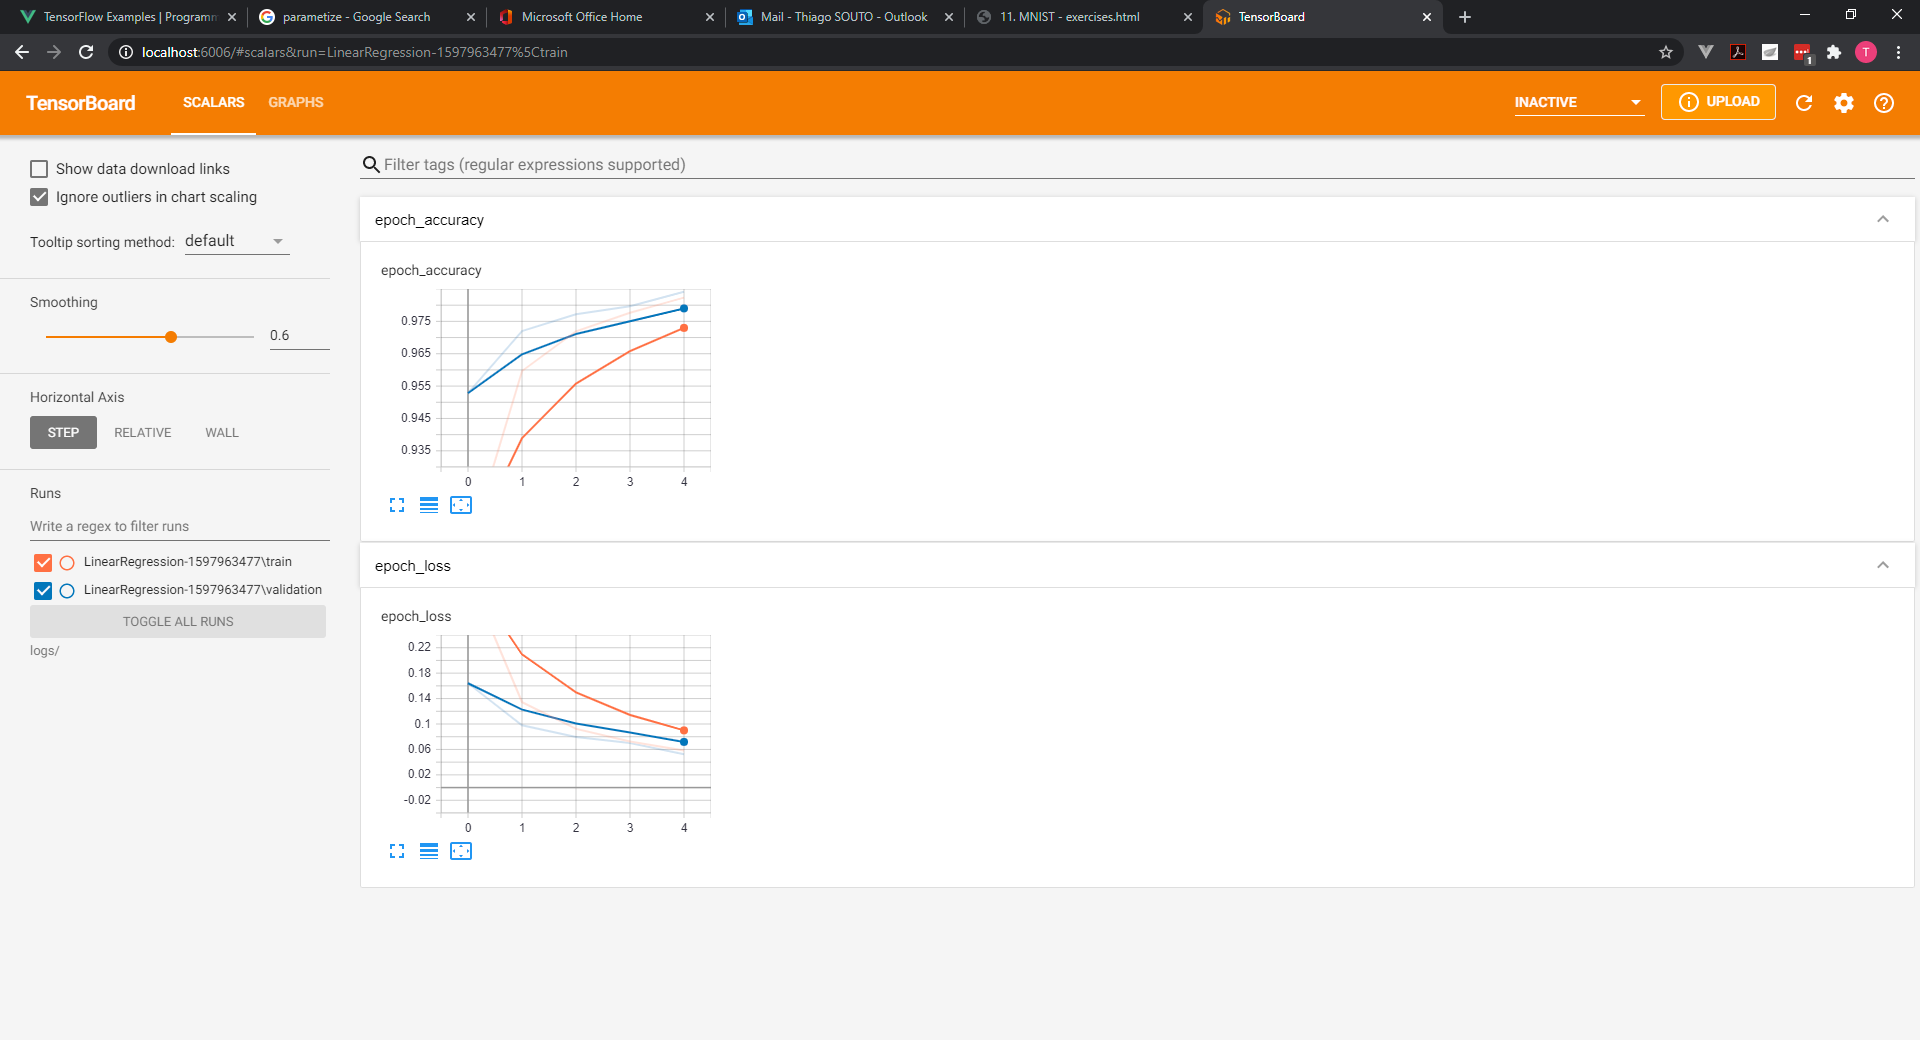Viewport: 1920px width, 1040px height.
Task: Bookmark this page with the star icon
Action: [1666, 52]
